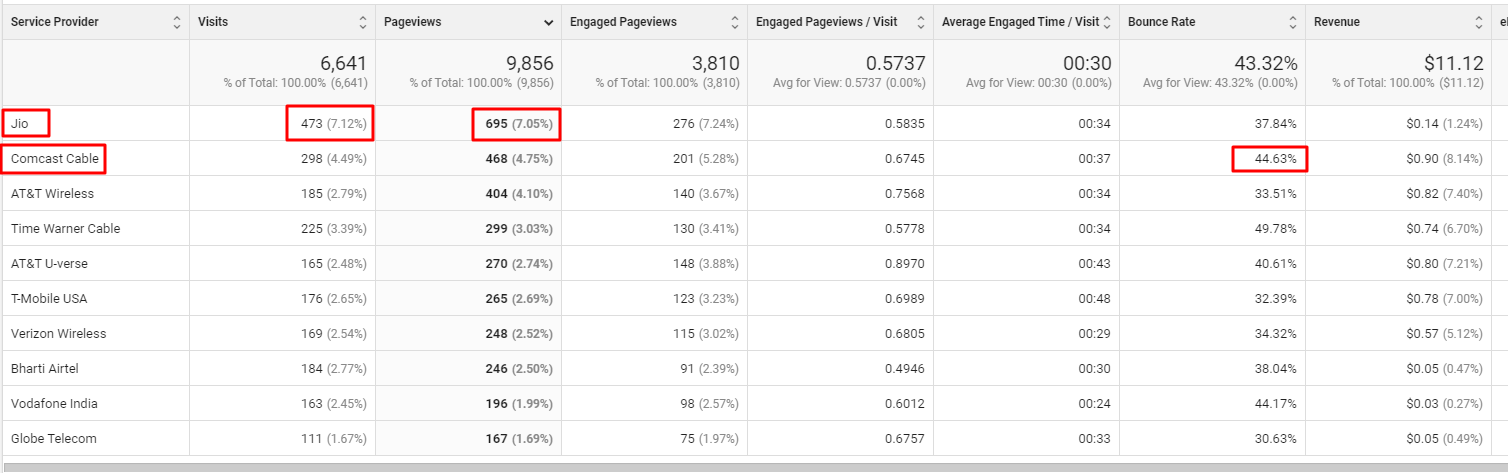The height and width of the screenshot is (473, 1508).
Task: Sort by Engaged Pageviews using its arrows
Action: [x=735, y=22]
